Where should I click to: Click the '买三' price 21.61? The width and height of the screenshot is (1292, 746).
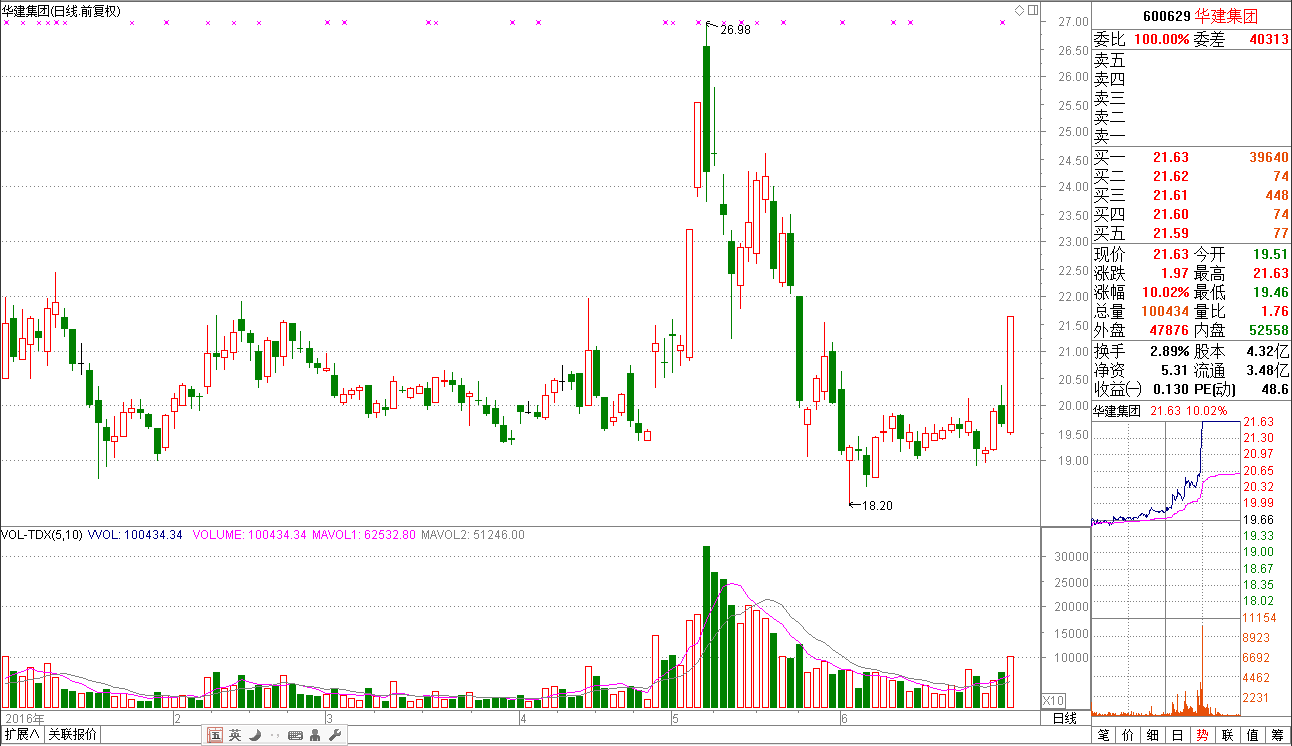point(1170,195)
